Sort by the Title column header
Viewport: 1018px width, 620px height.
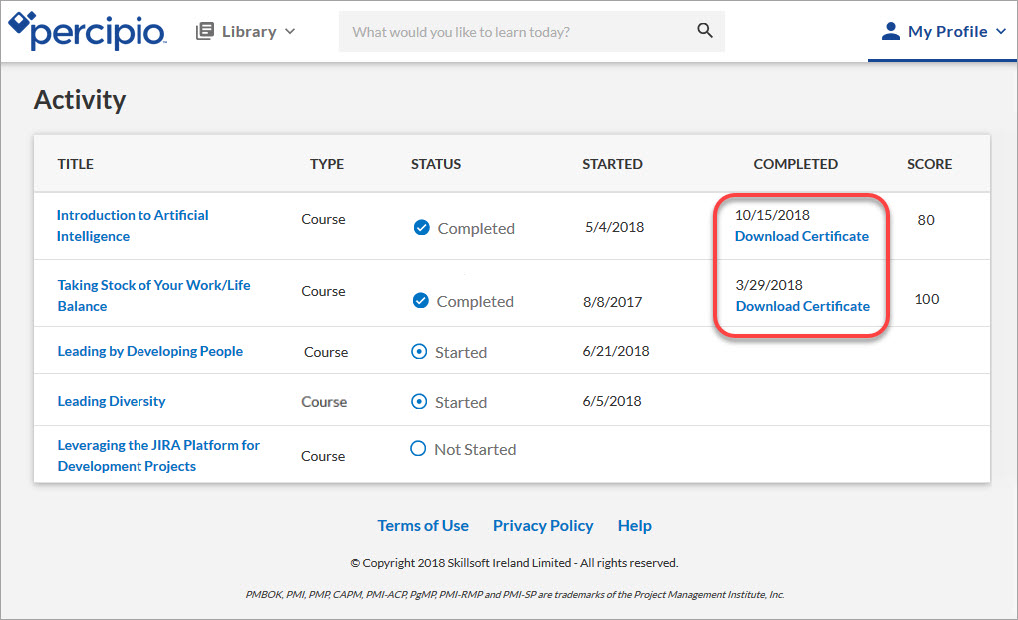click(x=75, y=164)
